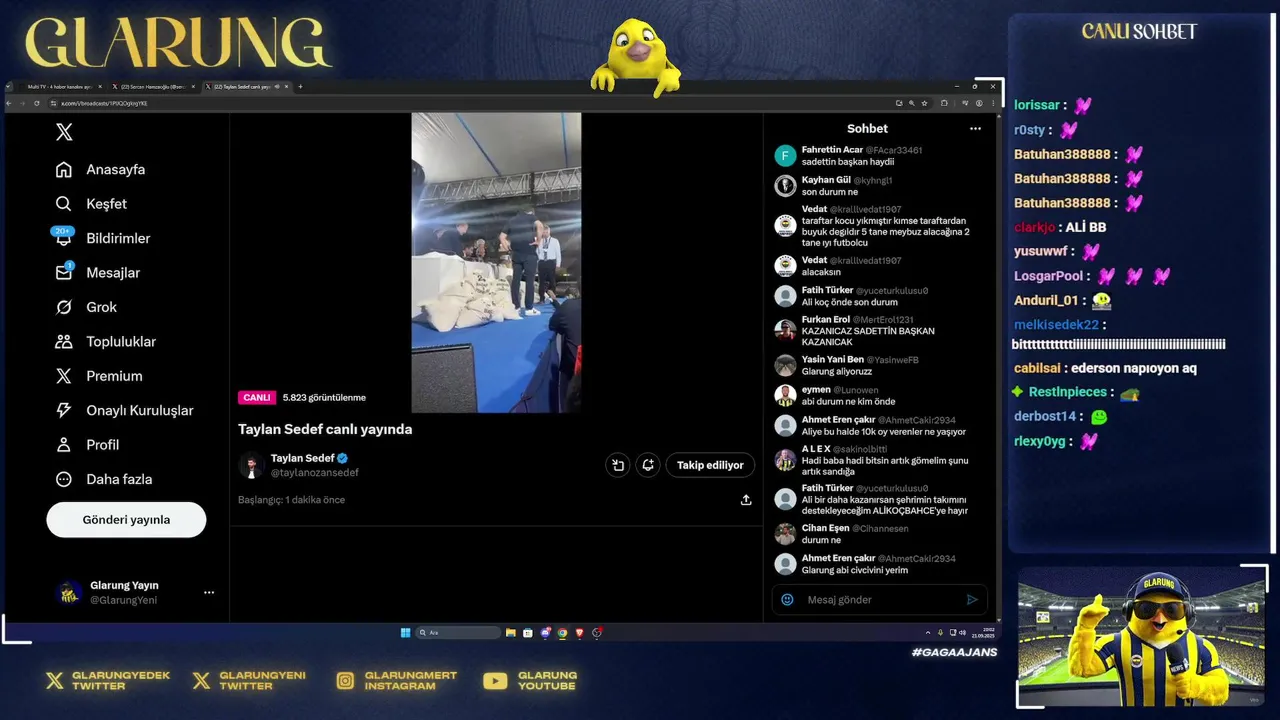Image resolution: width=1280 pixels, height=720 pixels.
Task: Click browser back arrow
Action: [x=10, y=103]
